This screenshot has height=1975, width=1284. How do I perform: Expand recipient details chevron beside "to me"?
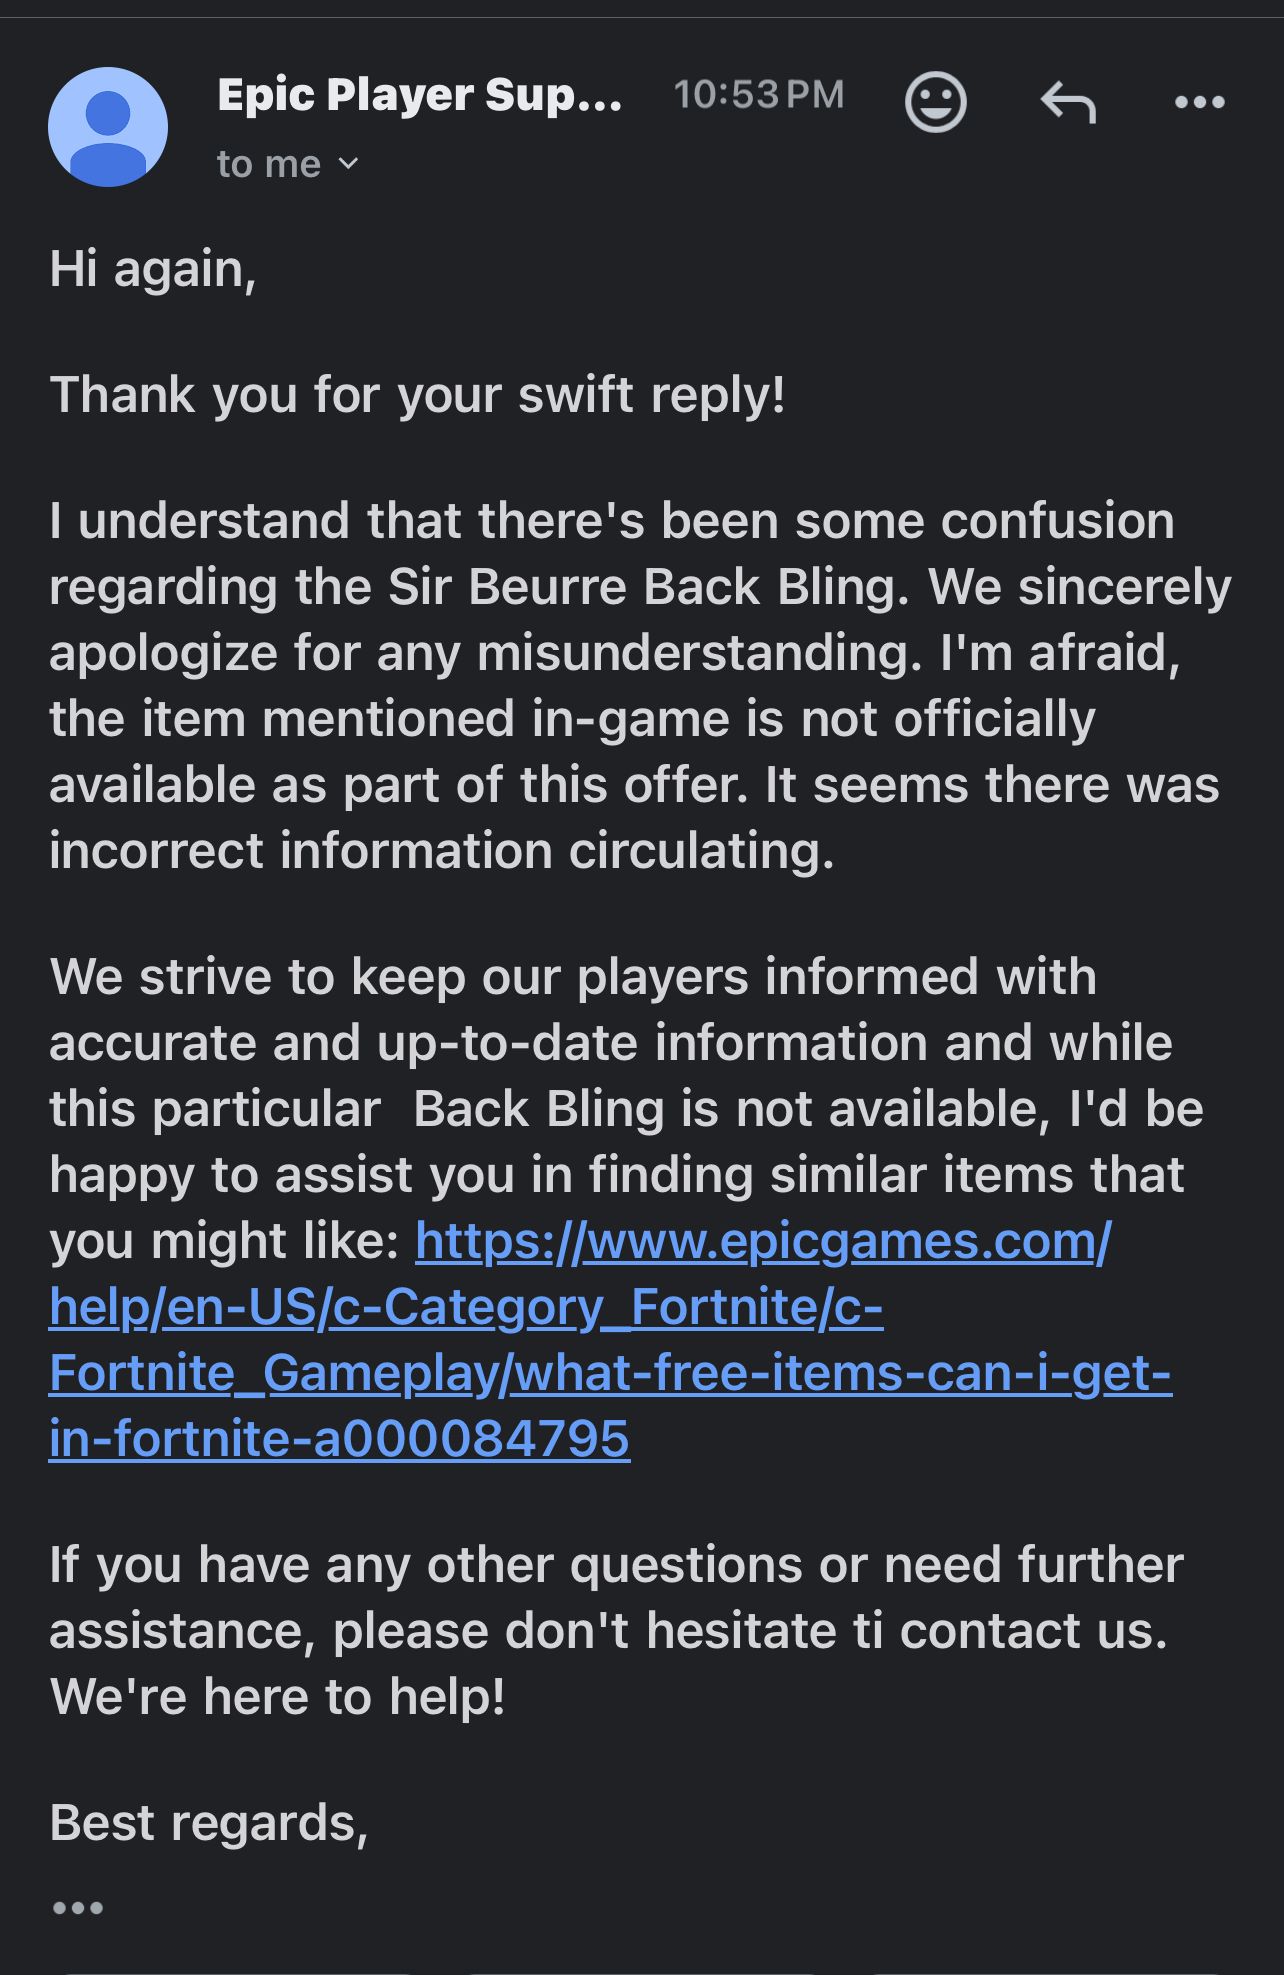pyautogui.click(x=348, y=163)
